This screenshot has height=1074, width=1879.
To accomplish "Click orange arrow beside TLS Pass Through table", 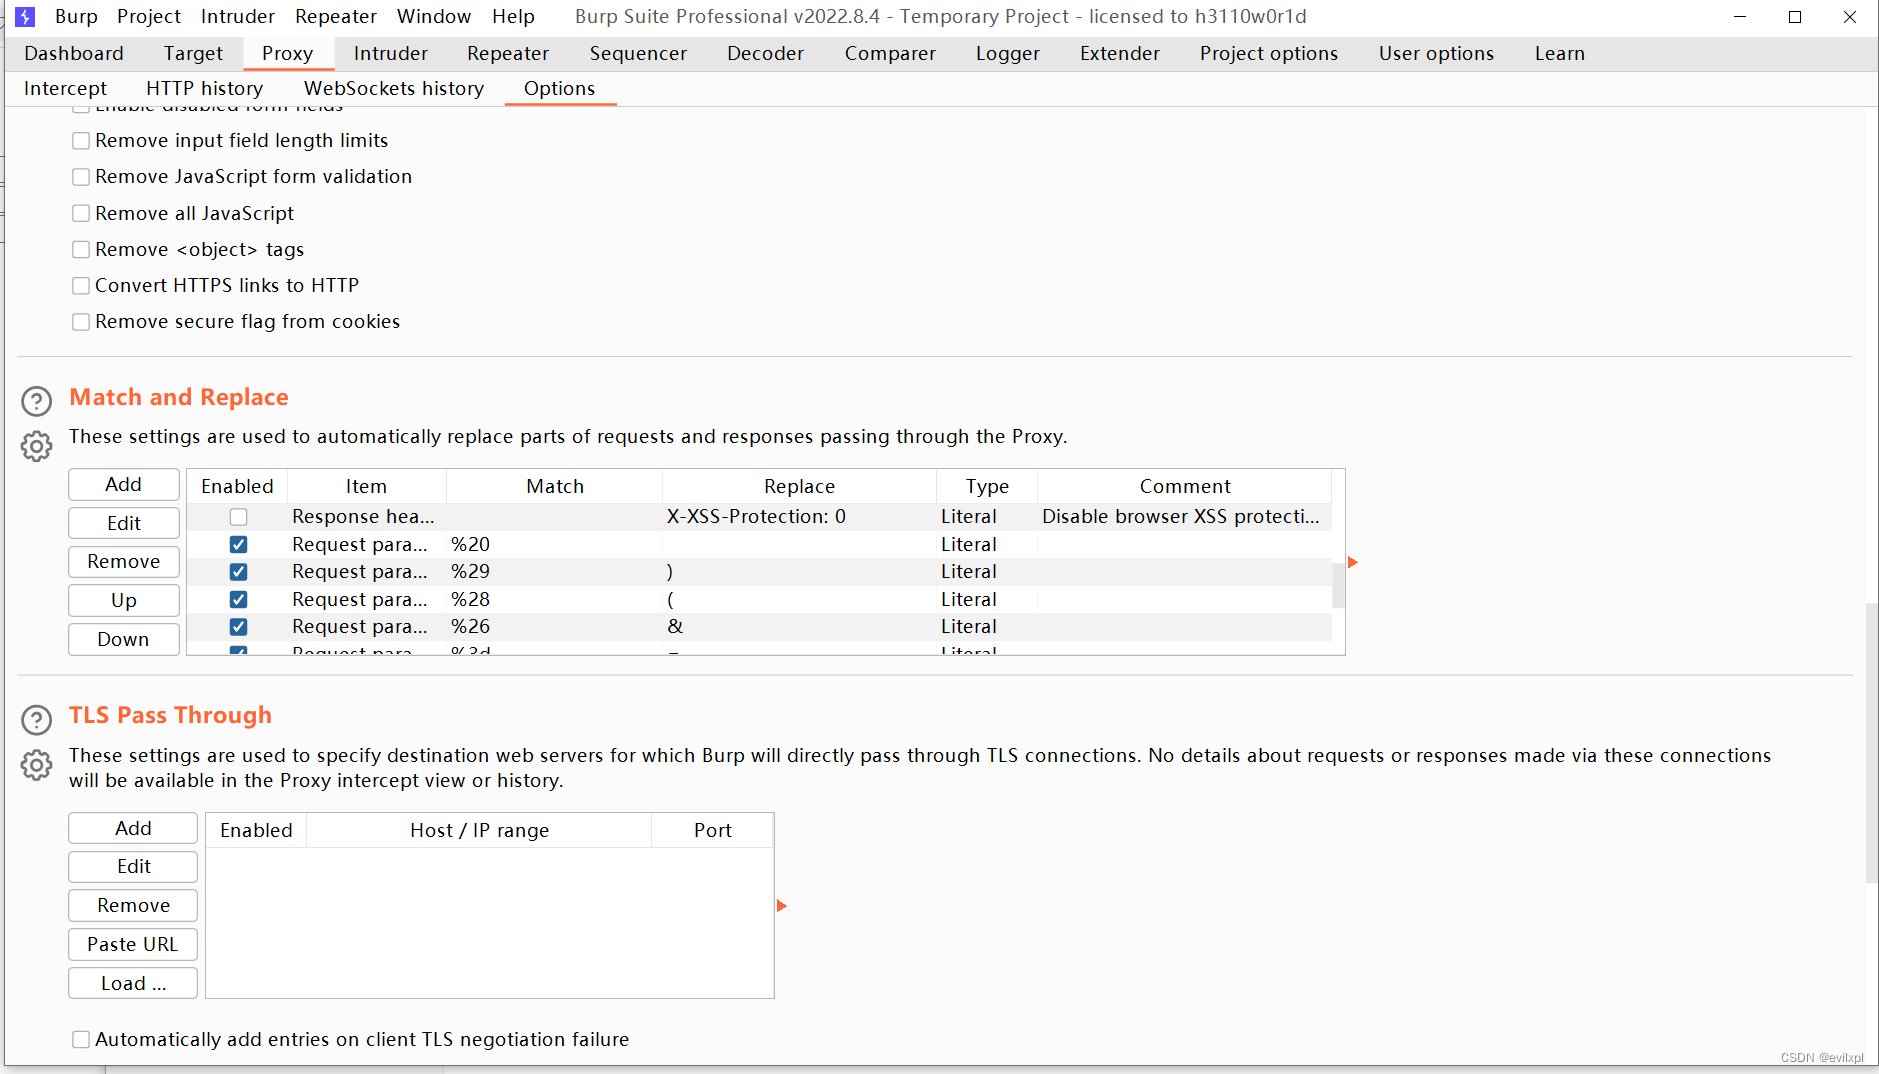I will pyautogui.click(x=782, y=906).
